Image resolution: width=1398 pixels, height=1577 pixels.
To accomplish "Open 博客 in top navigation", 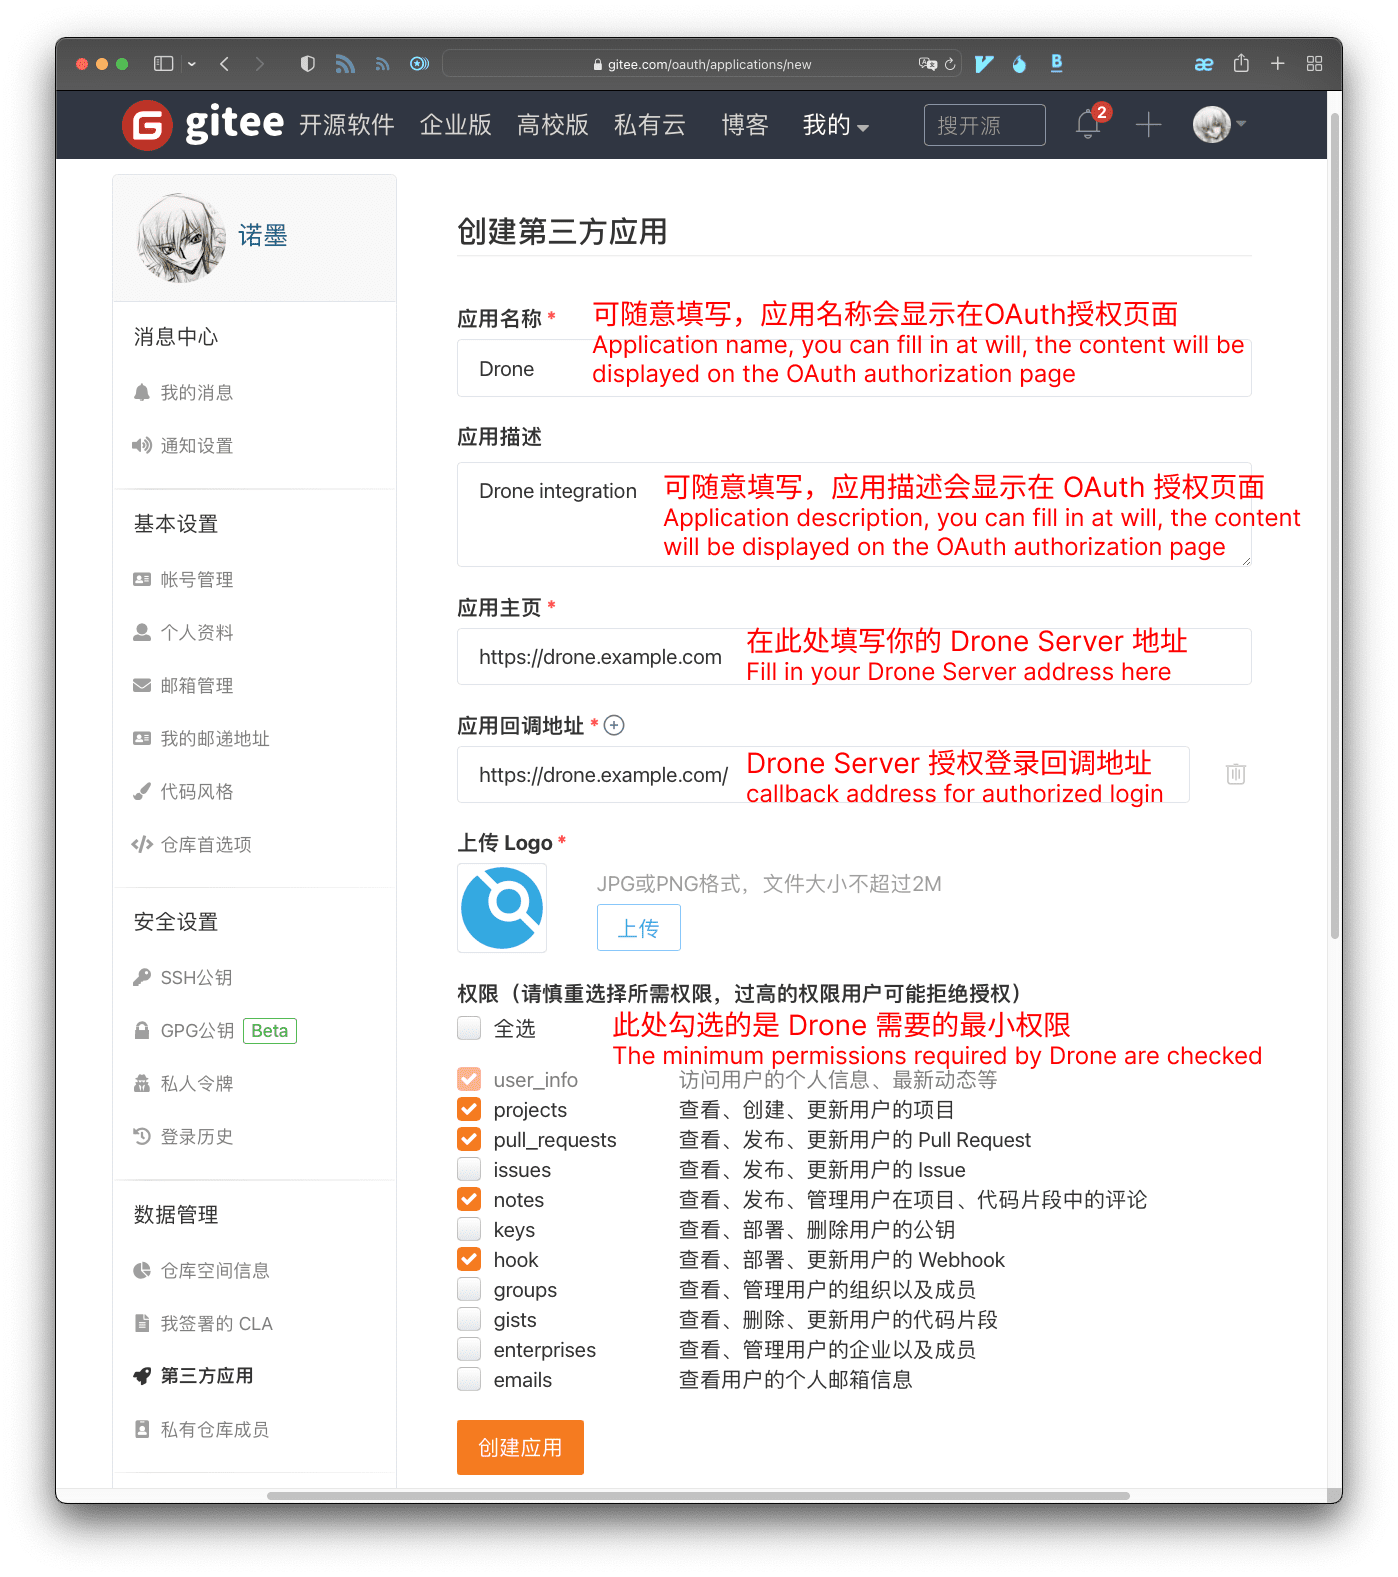I will point(745,125).
